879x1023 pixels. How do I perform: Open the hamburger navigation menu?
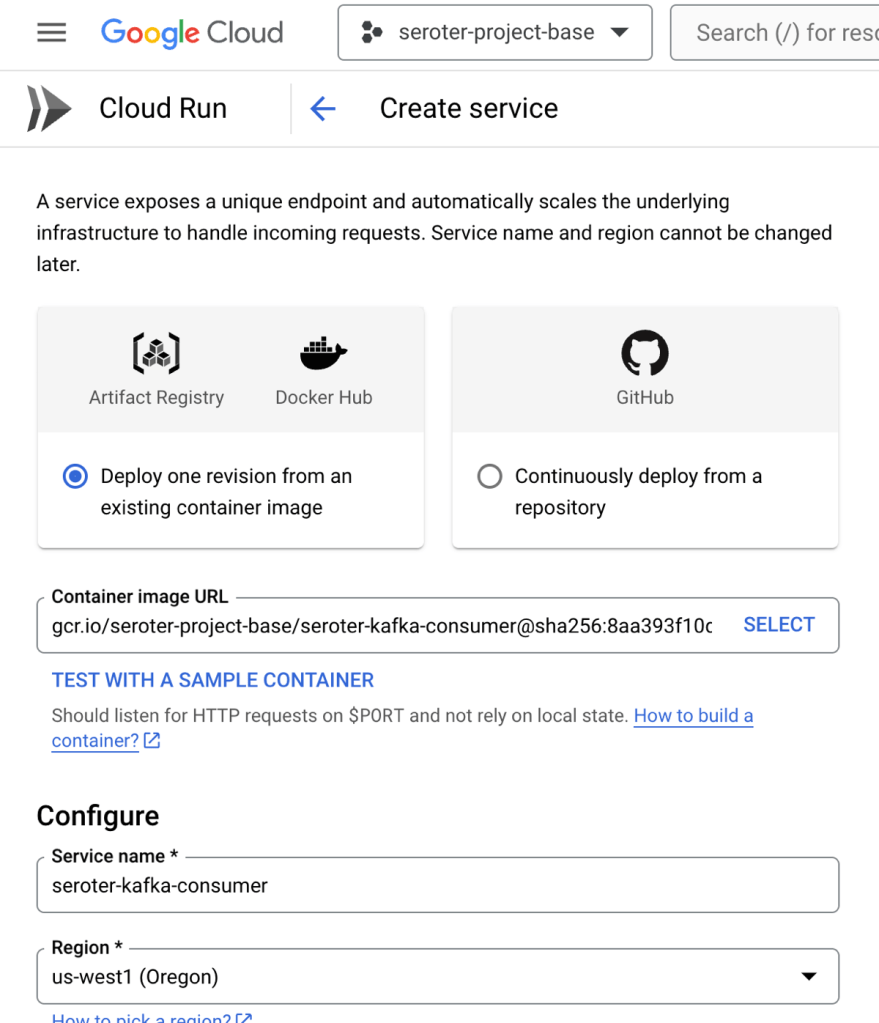point(51,33)
